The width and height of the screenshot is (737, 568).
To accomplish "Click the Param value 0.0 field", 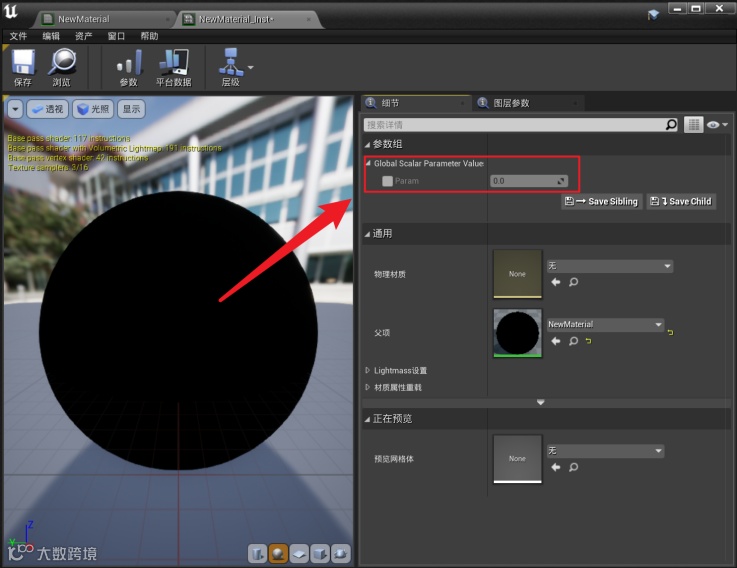I will click(x=529, y=181).
